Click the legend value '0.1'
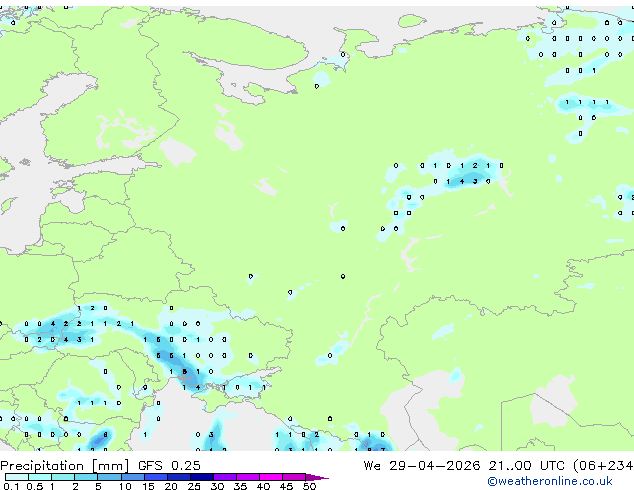Image resolution: width=634 pixels, height=490 pixels. [11, 486]
